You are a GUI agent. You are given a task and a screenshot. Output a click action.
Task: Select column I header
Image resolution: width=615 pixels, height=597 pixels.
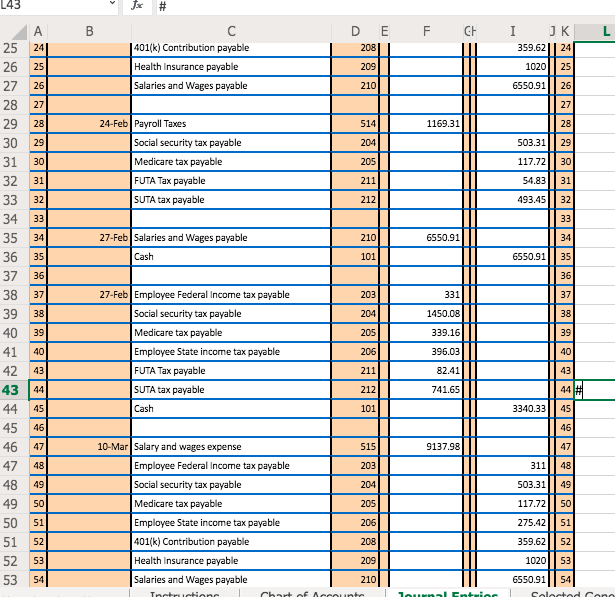pos(513,31)
